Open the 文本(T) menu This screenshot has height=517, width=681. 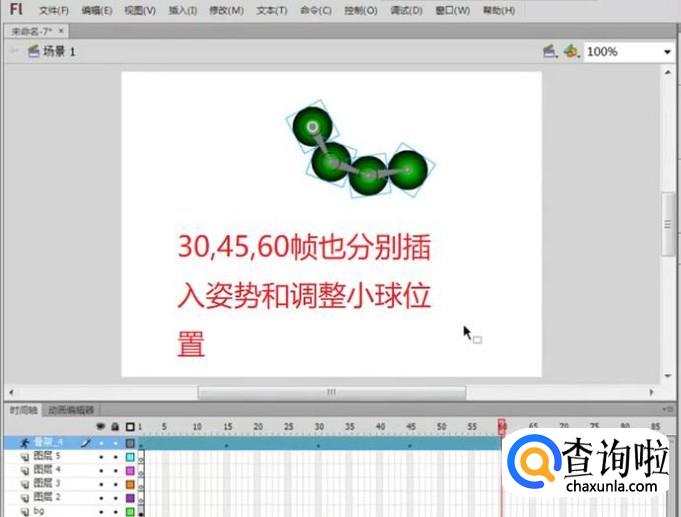coord(272,10)
